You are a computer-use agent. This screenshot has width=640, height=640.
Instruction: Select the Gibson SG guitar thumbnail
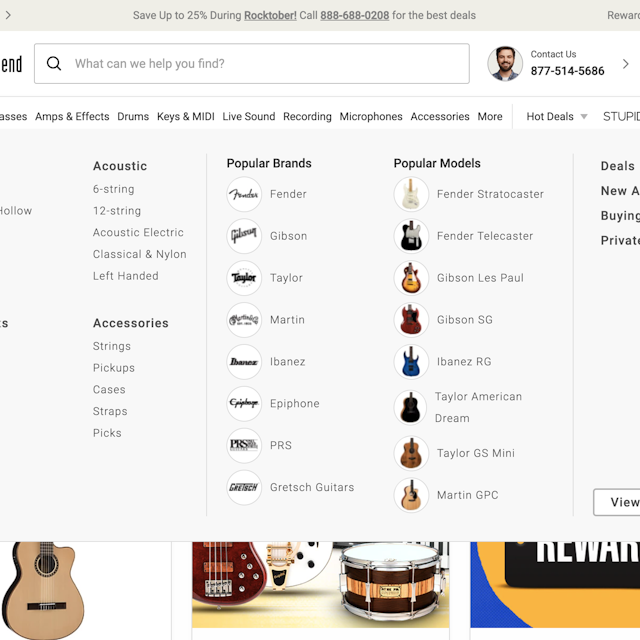(411, 320)
